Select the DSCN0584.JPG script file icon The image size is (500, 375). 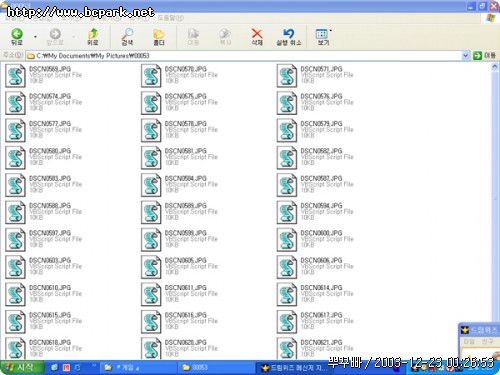coord(151,185)
